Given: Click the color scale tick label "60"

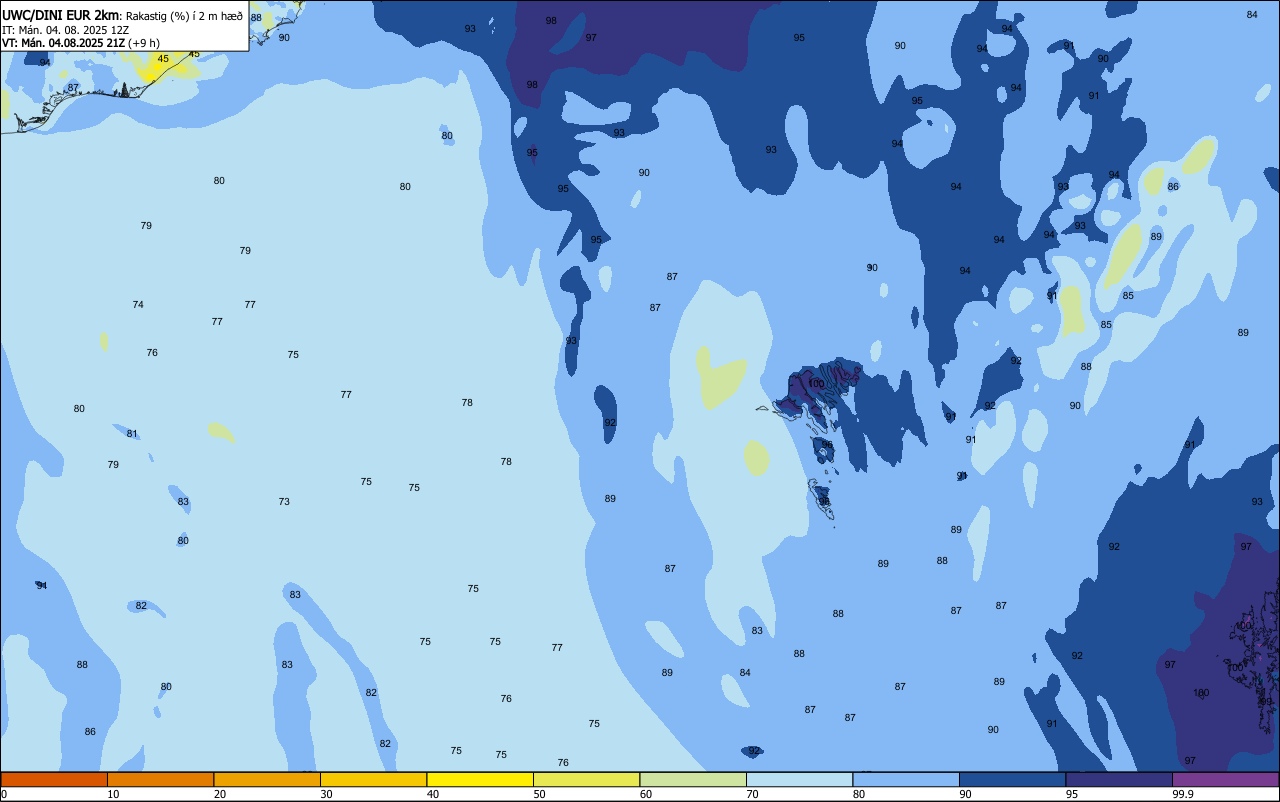Looking at the screenshot, I should pyautogui.click(x=646, y=794).
